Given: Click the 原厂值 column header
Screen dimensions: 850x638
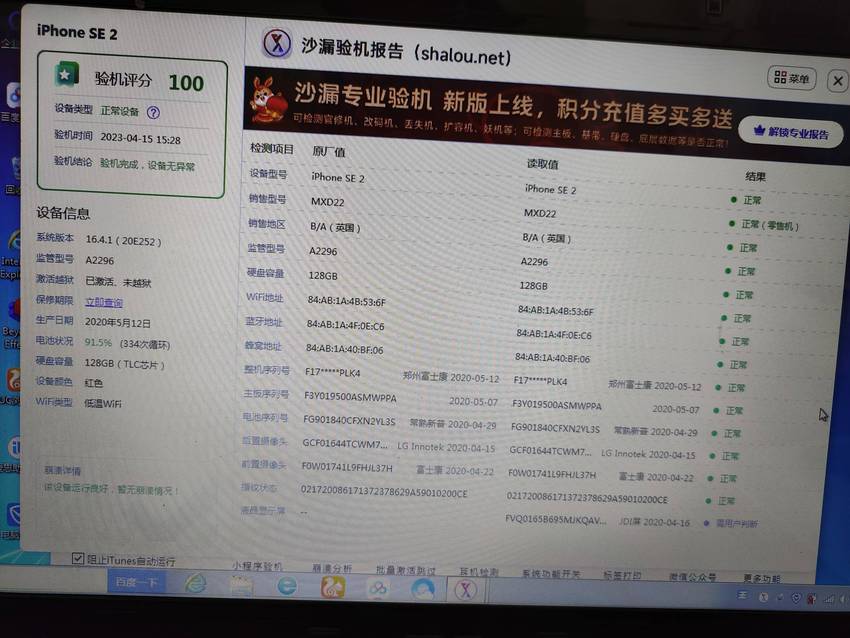Looking at the screenshot, I should click(329, 151).
